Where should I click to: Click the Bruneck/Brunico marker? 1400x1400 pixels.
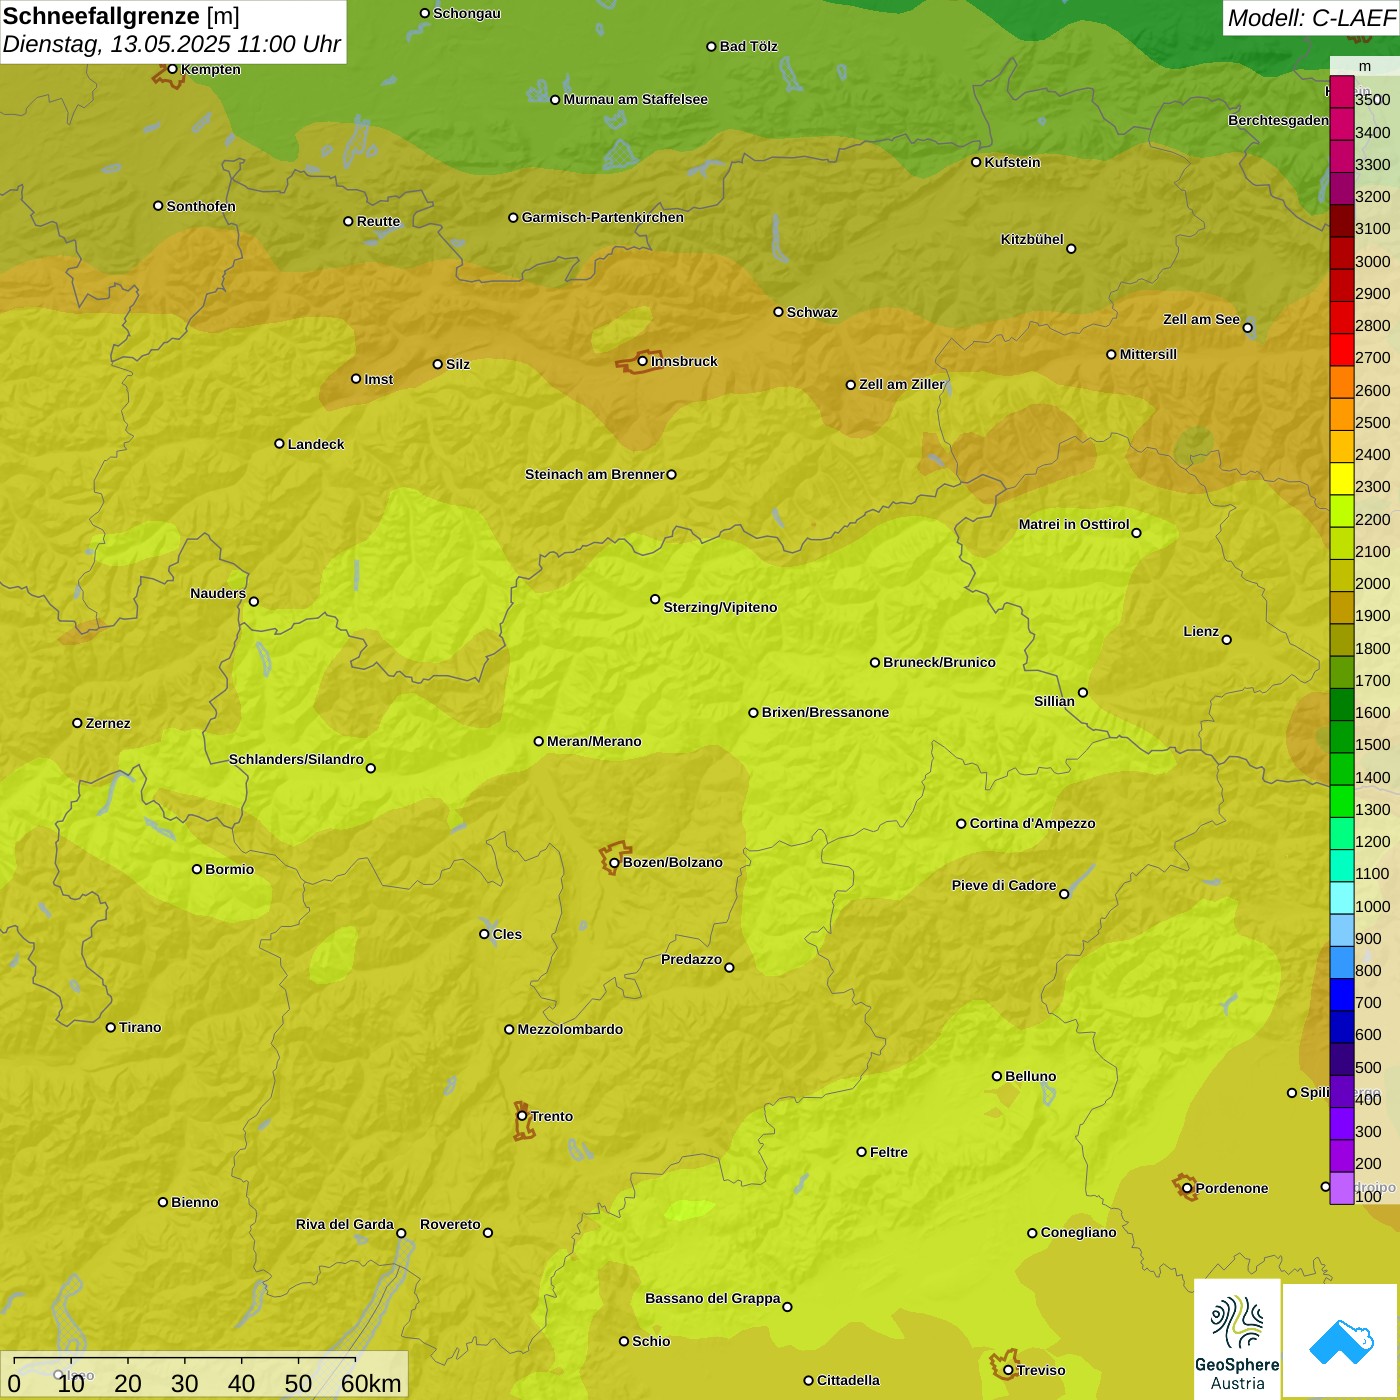[x=875, y=662]
